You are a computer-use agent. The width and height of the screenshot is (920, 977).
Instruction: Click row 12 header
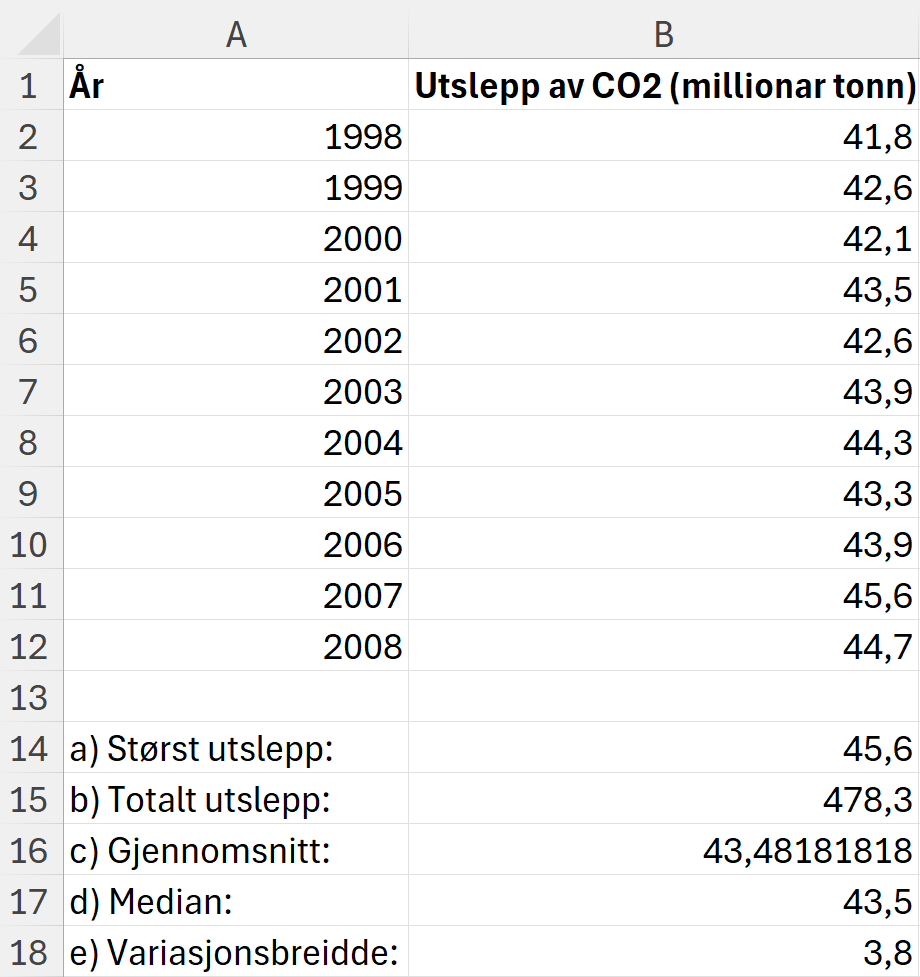30,646
